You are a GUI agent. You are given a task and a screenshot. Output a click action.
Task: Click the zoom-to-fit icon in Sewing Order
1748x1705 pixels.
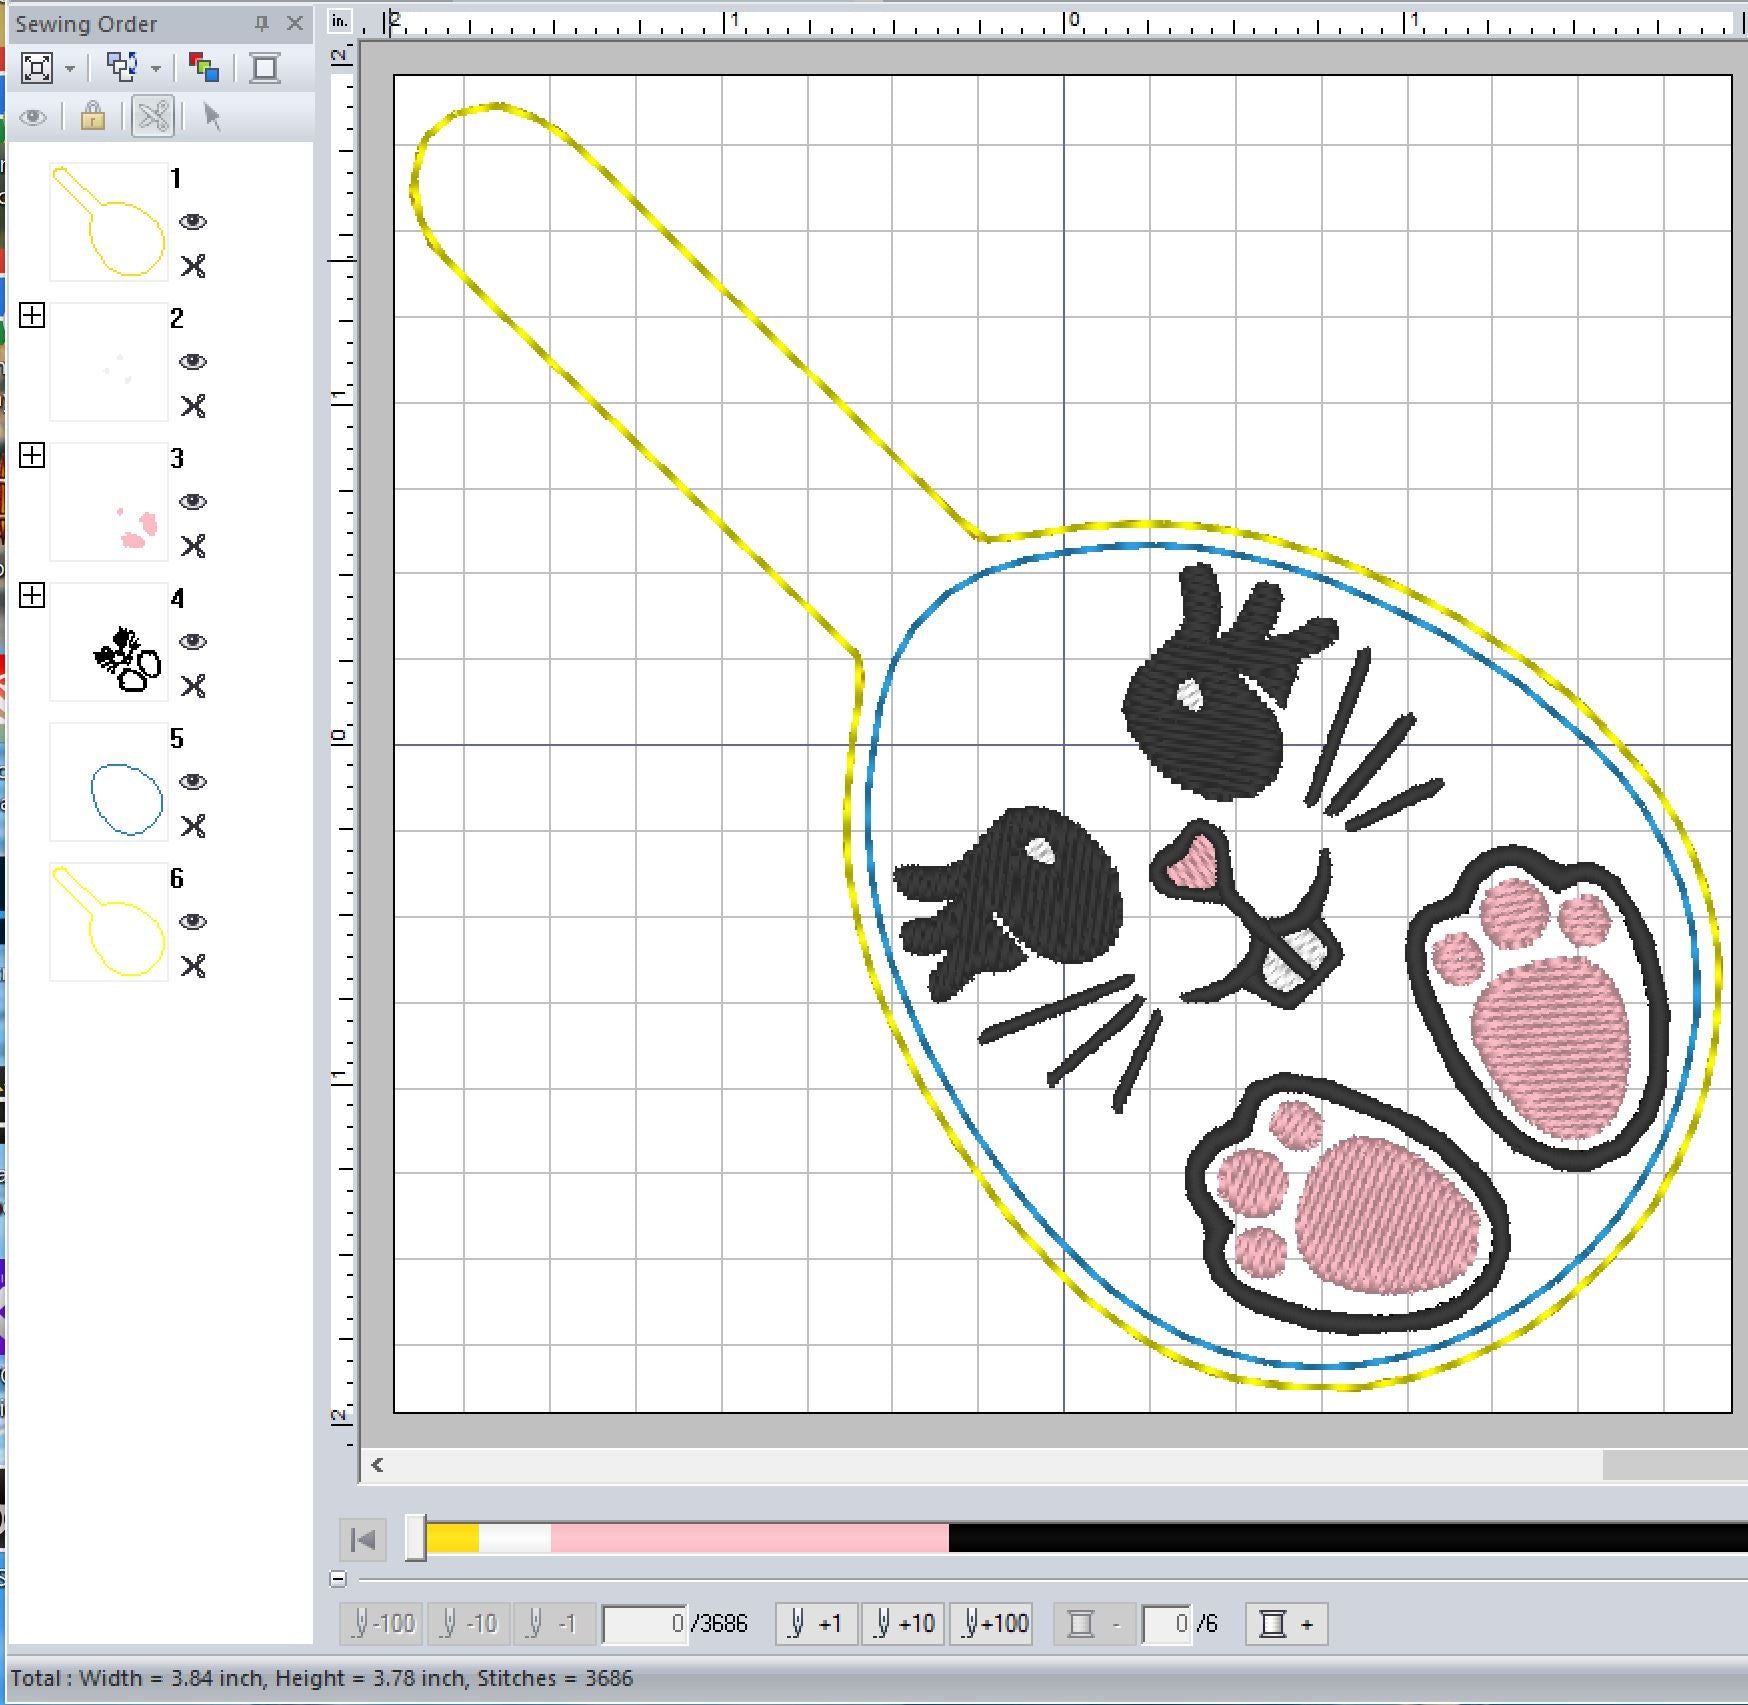coord(37,68)
